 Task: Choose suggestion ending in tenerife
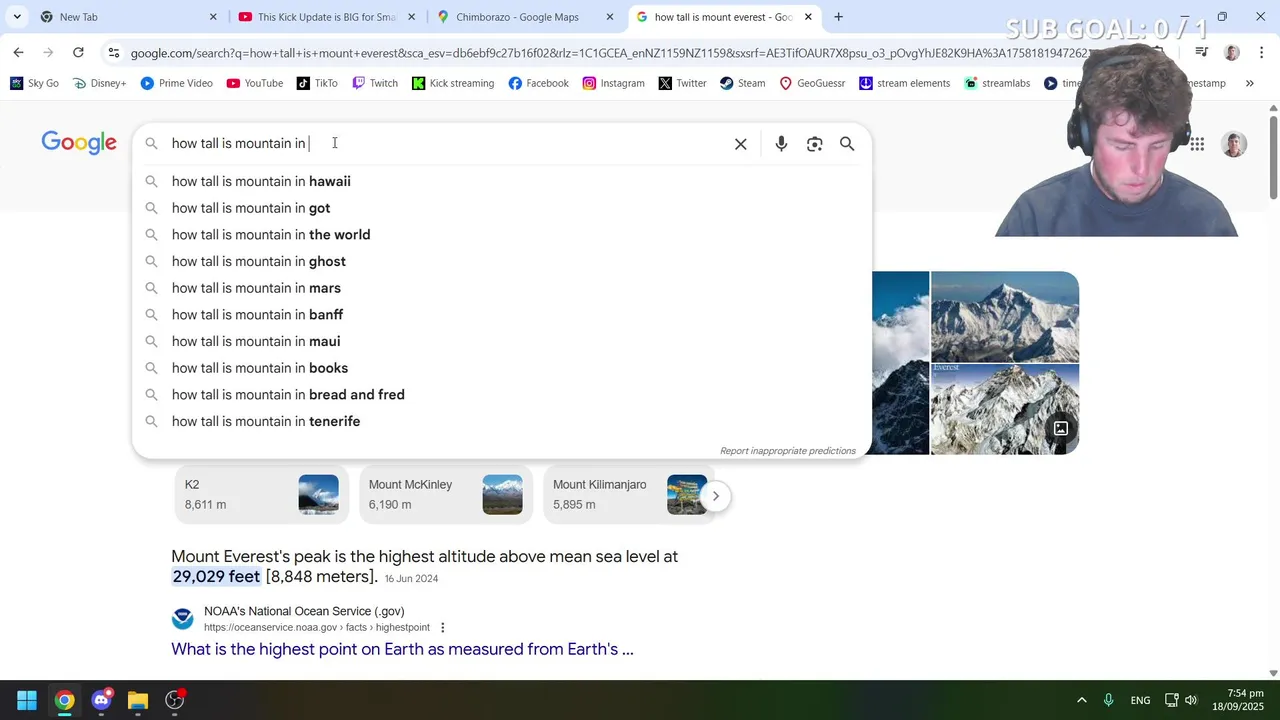(x=502, y=421)
